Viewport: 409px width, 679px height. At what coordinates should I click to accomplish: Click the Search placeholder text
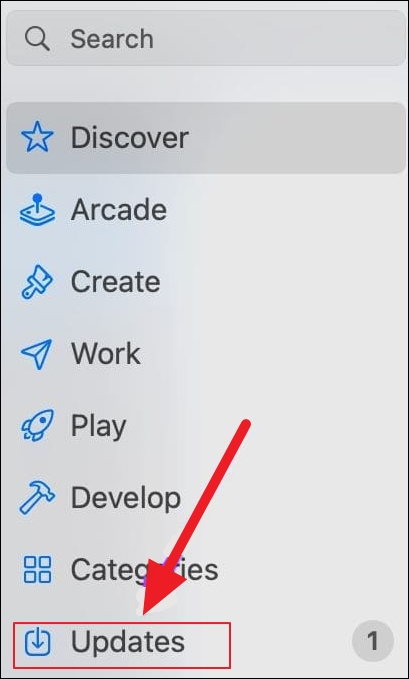(x=112, y=39)
